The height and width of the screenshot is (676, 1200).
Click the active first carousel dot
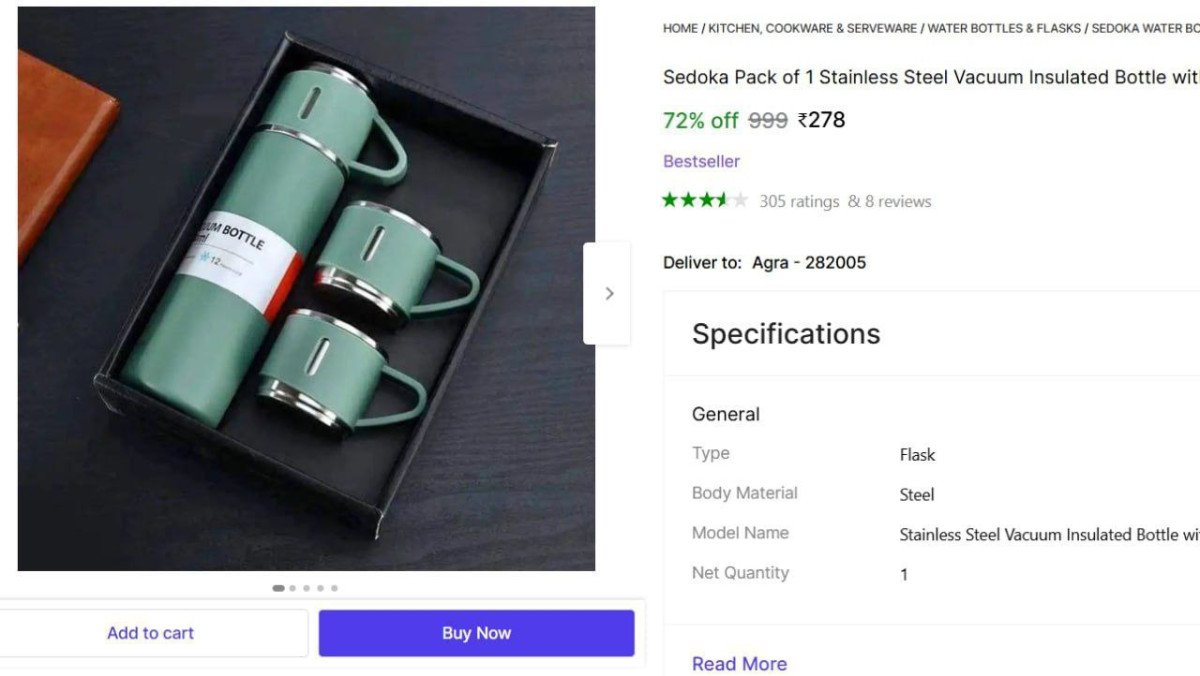278,588
